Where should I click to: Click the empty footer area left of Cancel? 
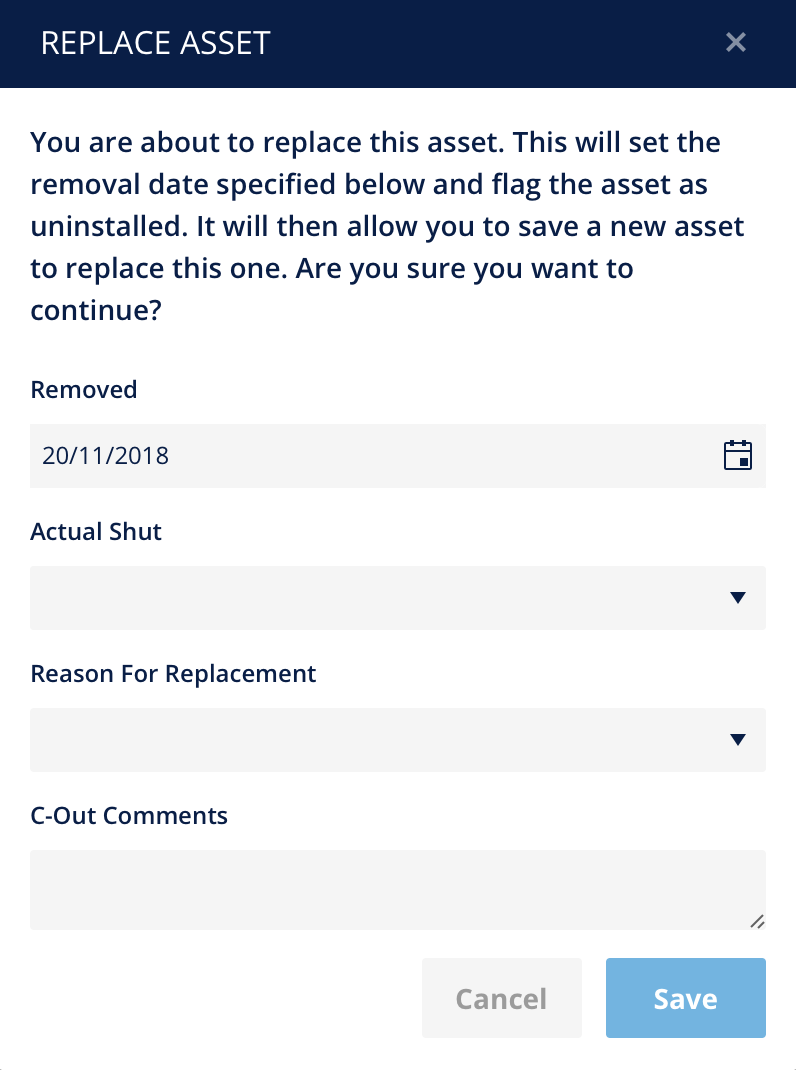click(218, 998)
